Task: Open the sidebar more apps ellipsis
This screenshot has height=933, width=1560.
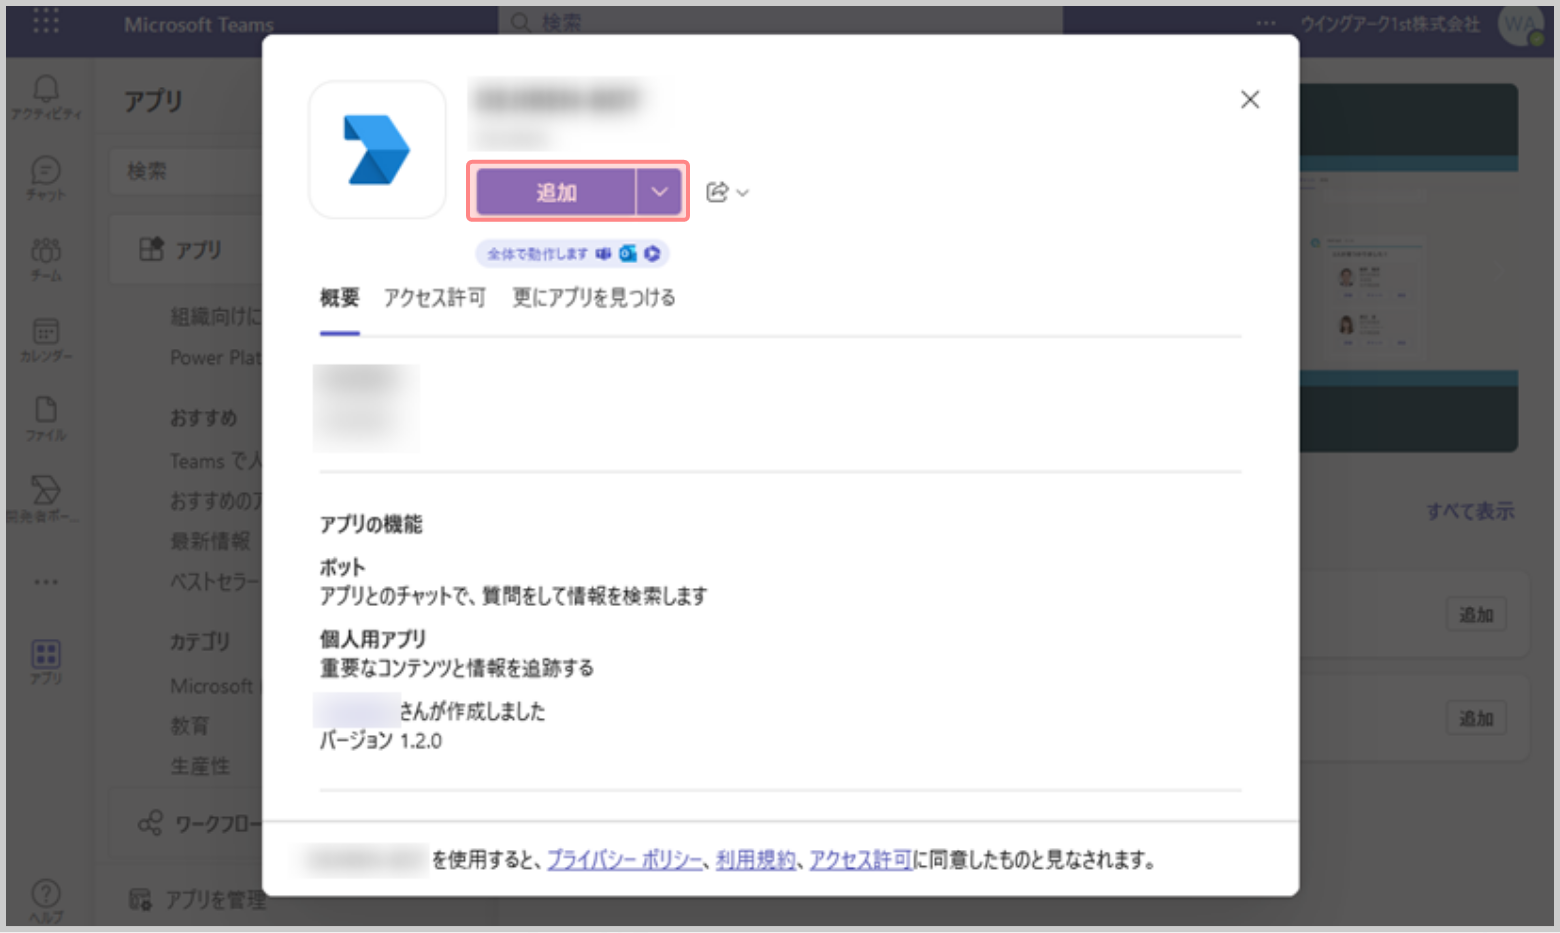Action: tap(46, 581)
